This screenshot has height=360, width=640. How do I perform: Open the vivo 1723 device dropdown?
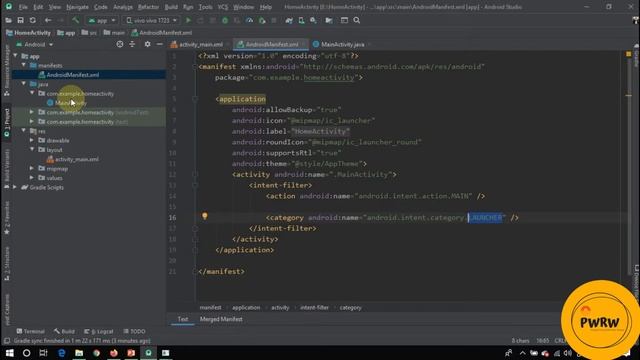(151, 20)
